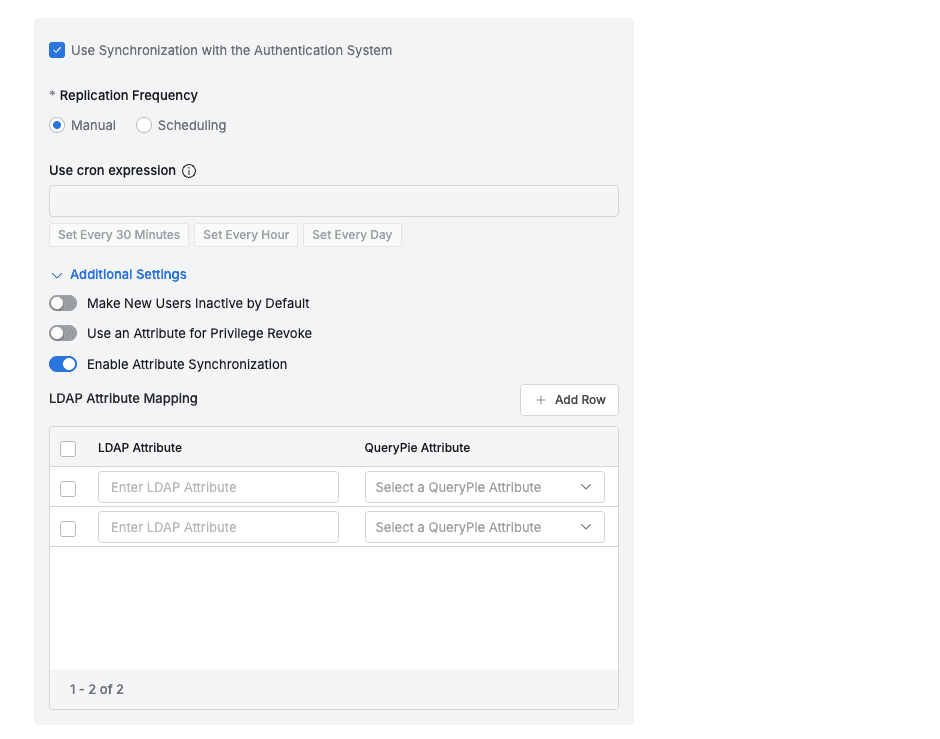This screenshot has width=940, height=739.
Task: Open second row QueryPie Attribute dropdown
Action: (x=484, y=528)
